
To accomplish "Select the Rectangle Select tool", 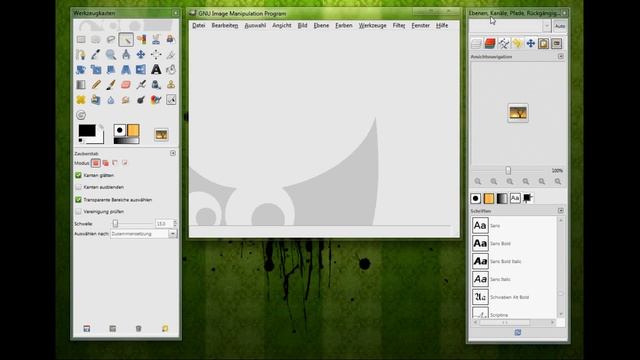I will (x=81, y=40).
